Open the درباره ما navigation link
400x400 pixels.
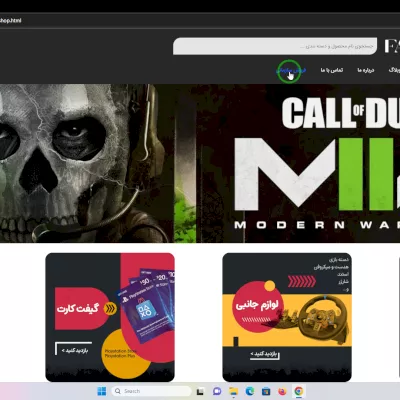click(x=366, y=70)
